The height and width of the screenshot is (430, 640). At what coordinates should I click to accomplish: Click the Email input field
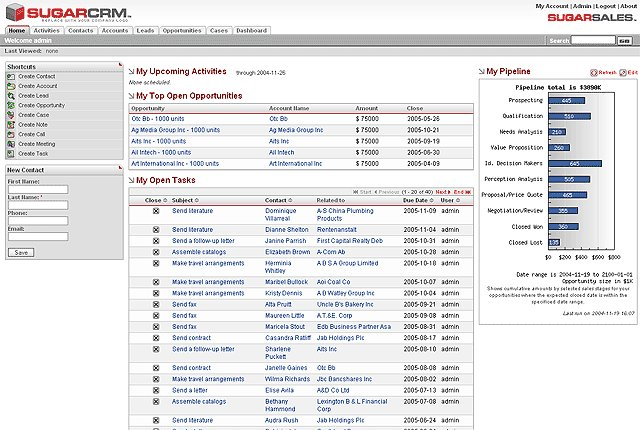38,237
